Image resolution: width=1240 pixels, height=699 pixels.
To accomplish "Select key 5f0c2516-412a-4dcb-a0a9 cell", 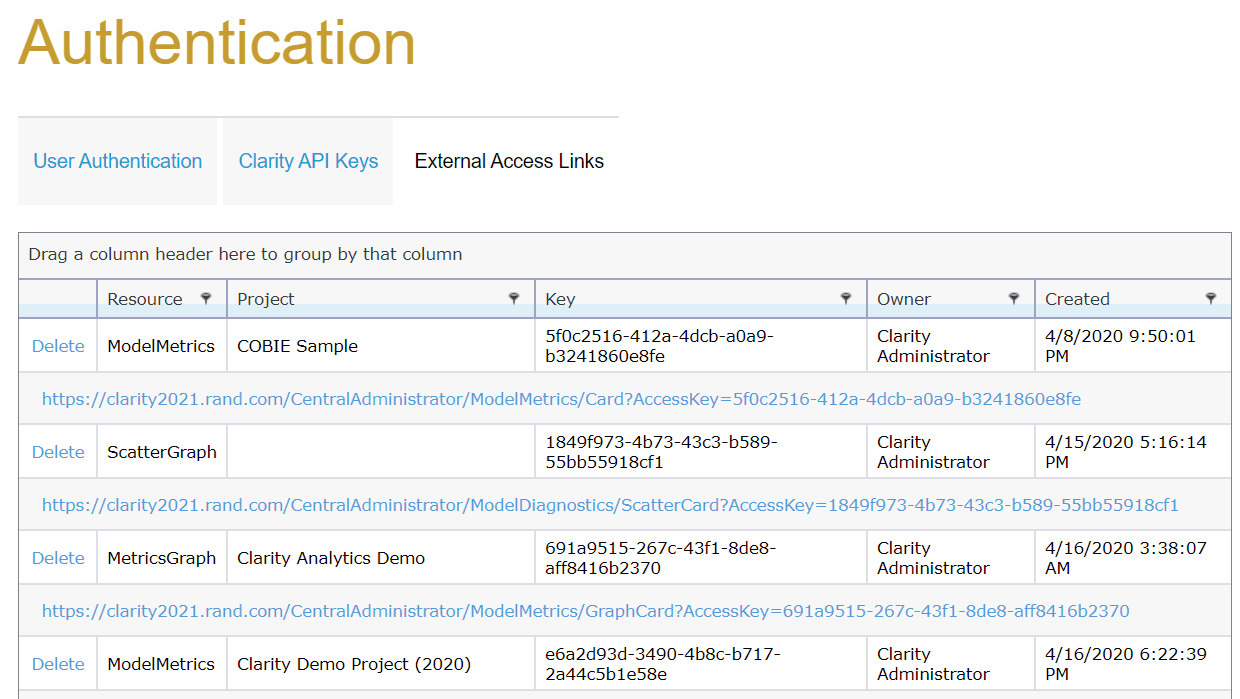I will pyautogui.click(x=701, y=346).
